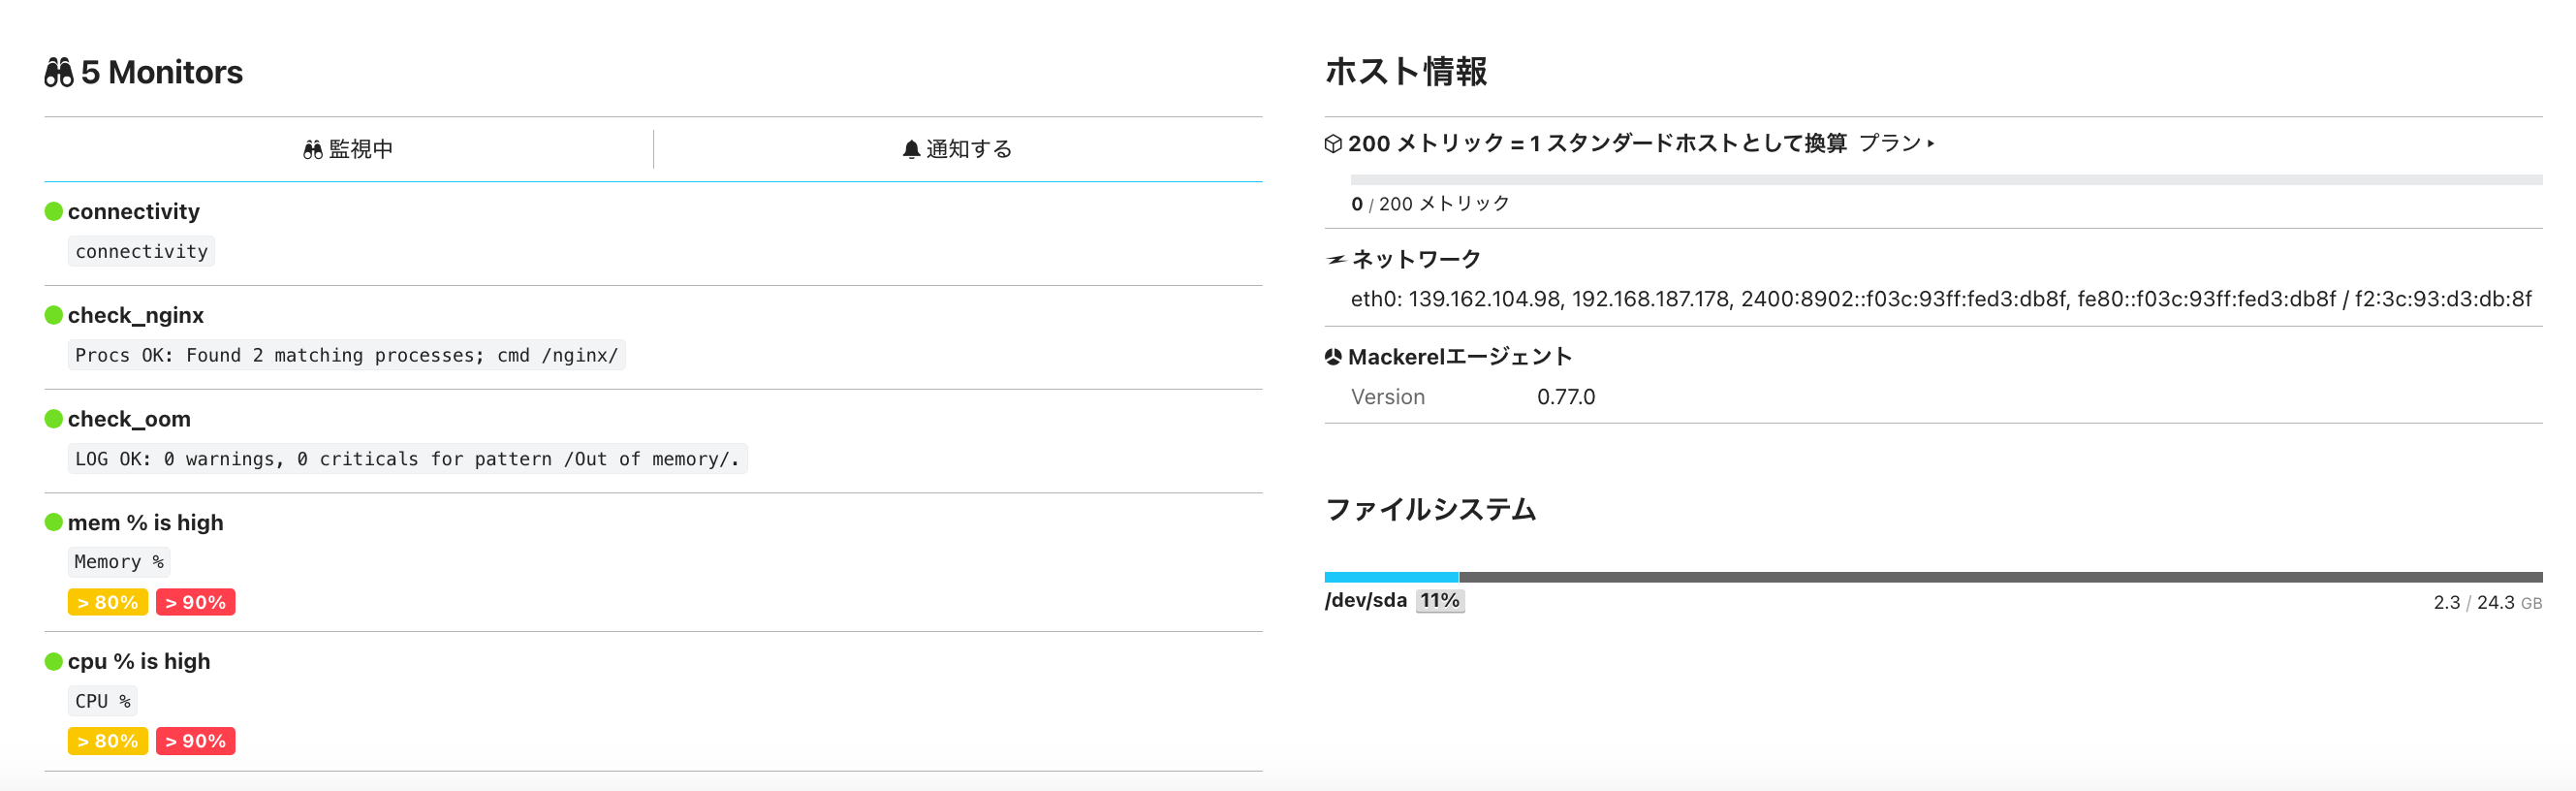
Task: Click the /dev/sda filesystem usage bar
Action: pyautogui.click(x=1932, y=577)
